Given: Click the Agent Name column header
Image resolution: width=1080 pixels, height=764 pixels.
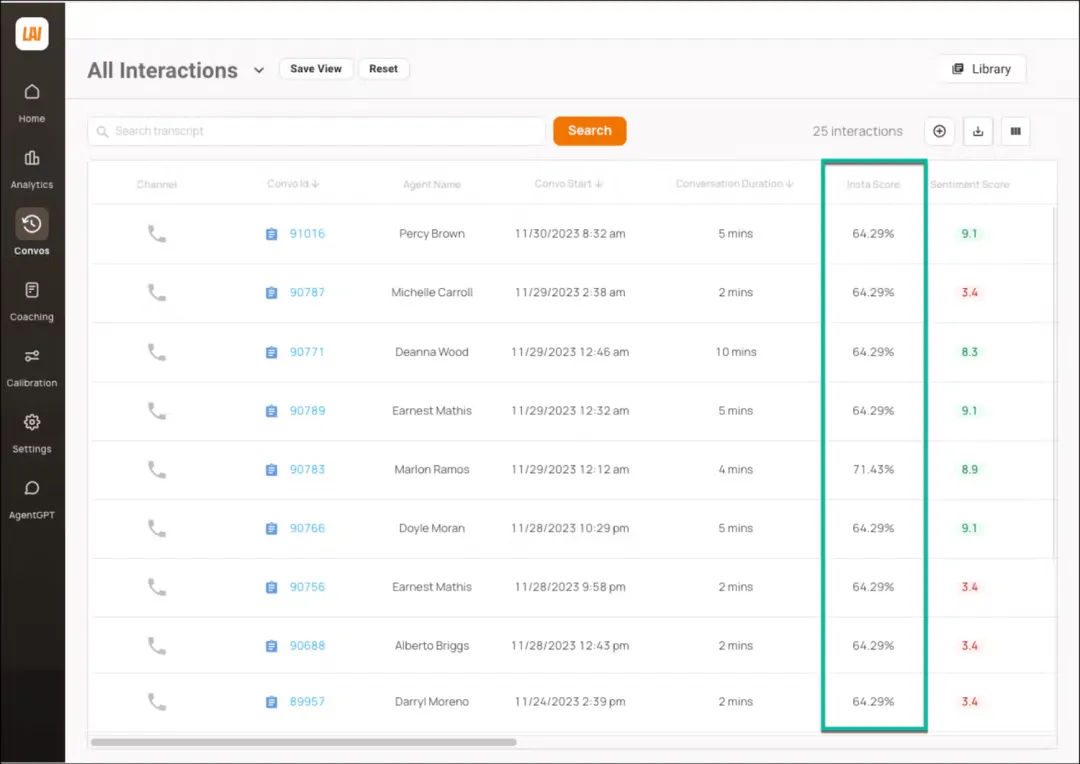Looking at the screenshot, I should [x=432, y=185].
